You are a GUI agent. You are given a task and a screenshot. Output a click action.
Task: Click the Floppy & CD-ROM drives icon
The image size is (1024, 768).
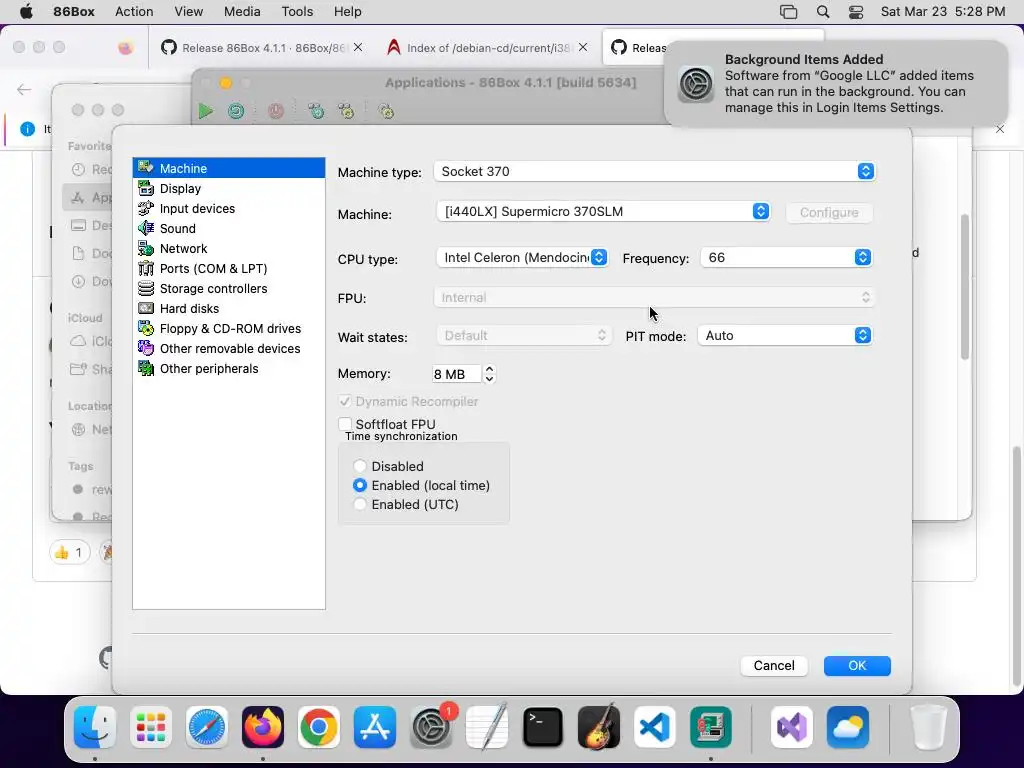coord(146,328)
